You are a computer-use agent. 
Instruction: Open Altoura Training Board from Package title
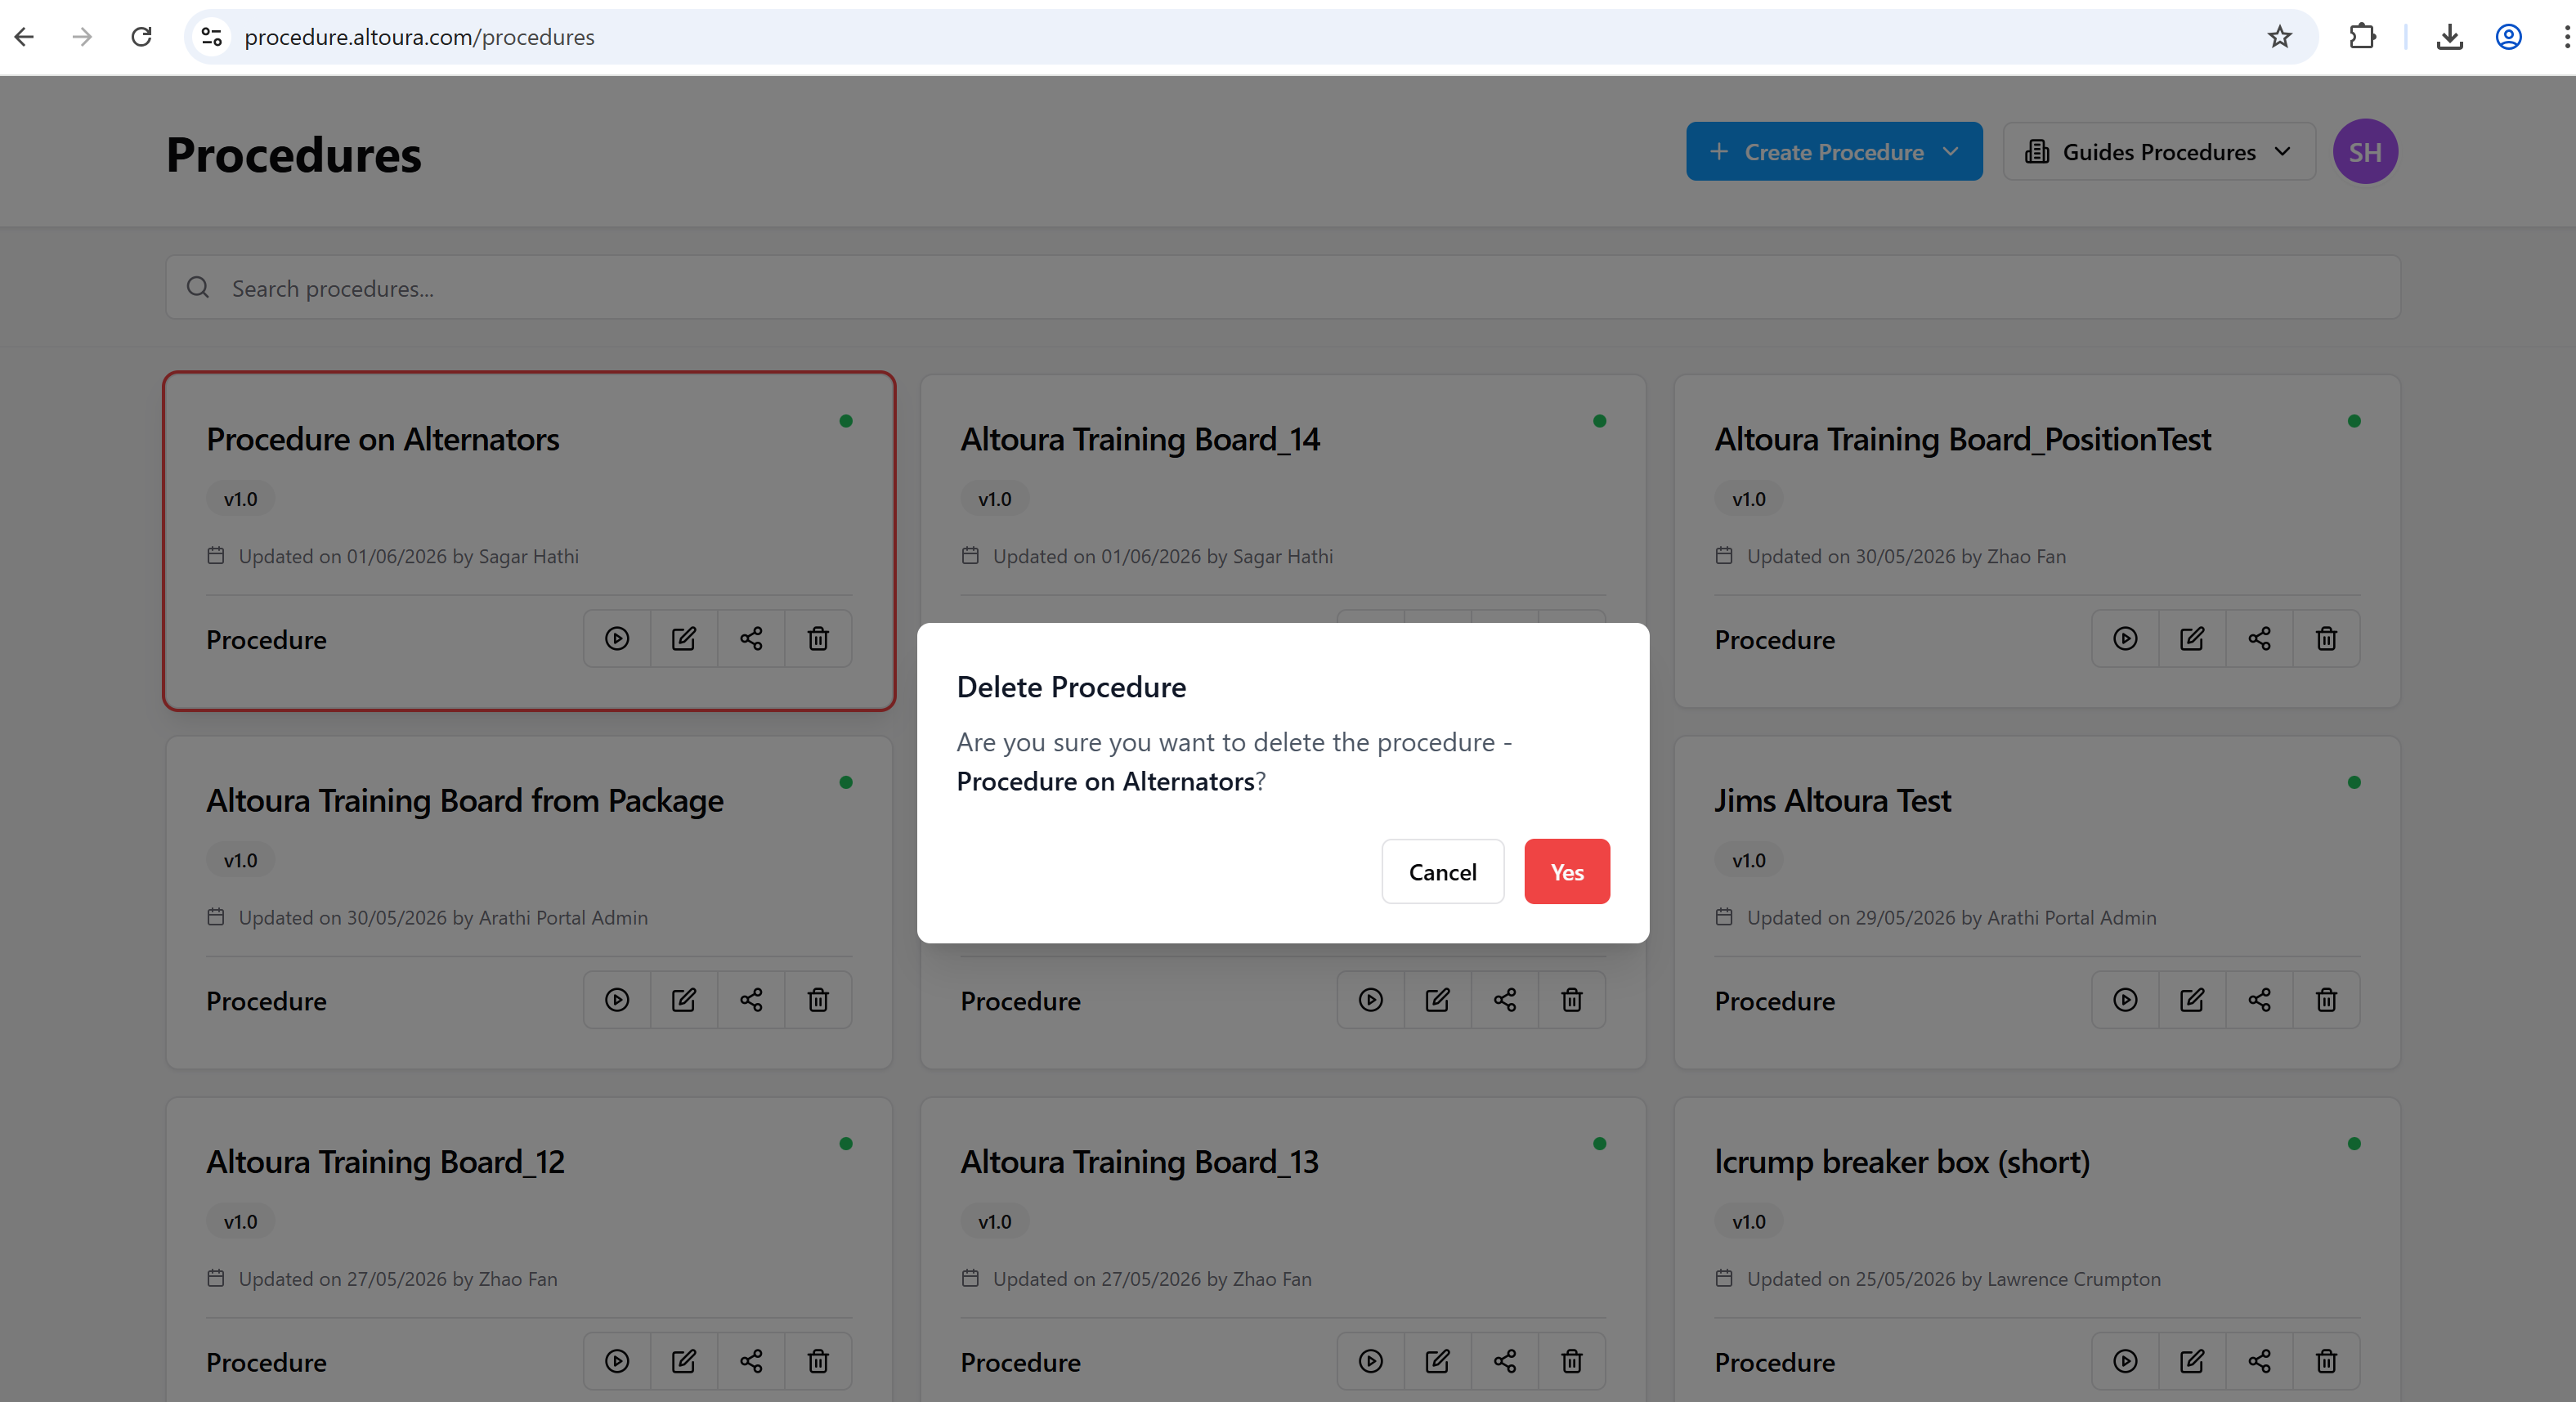pyautogui.click(x=465, y=801)
